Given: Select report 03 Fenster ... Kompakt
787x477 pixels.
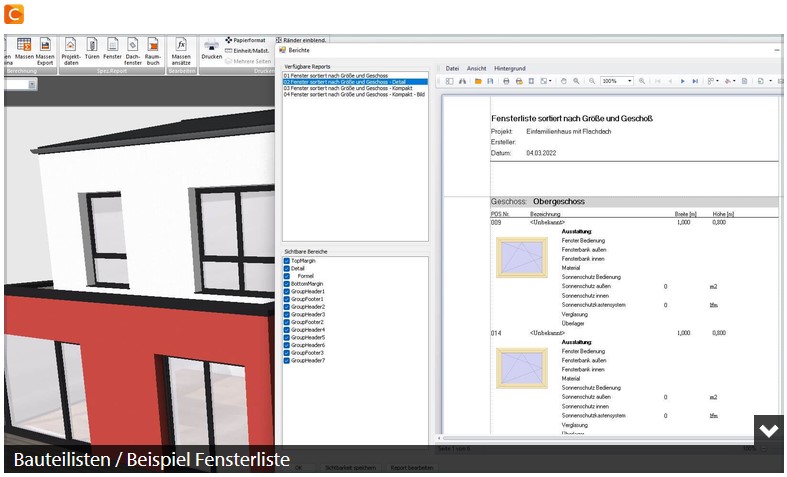Looking at the screenshot, I should point(355,88).
